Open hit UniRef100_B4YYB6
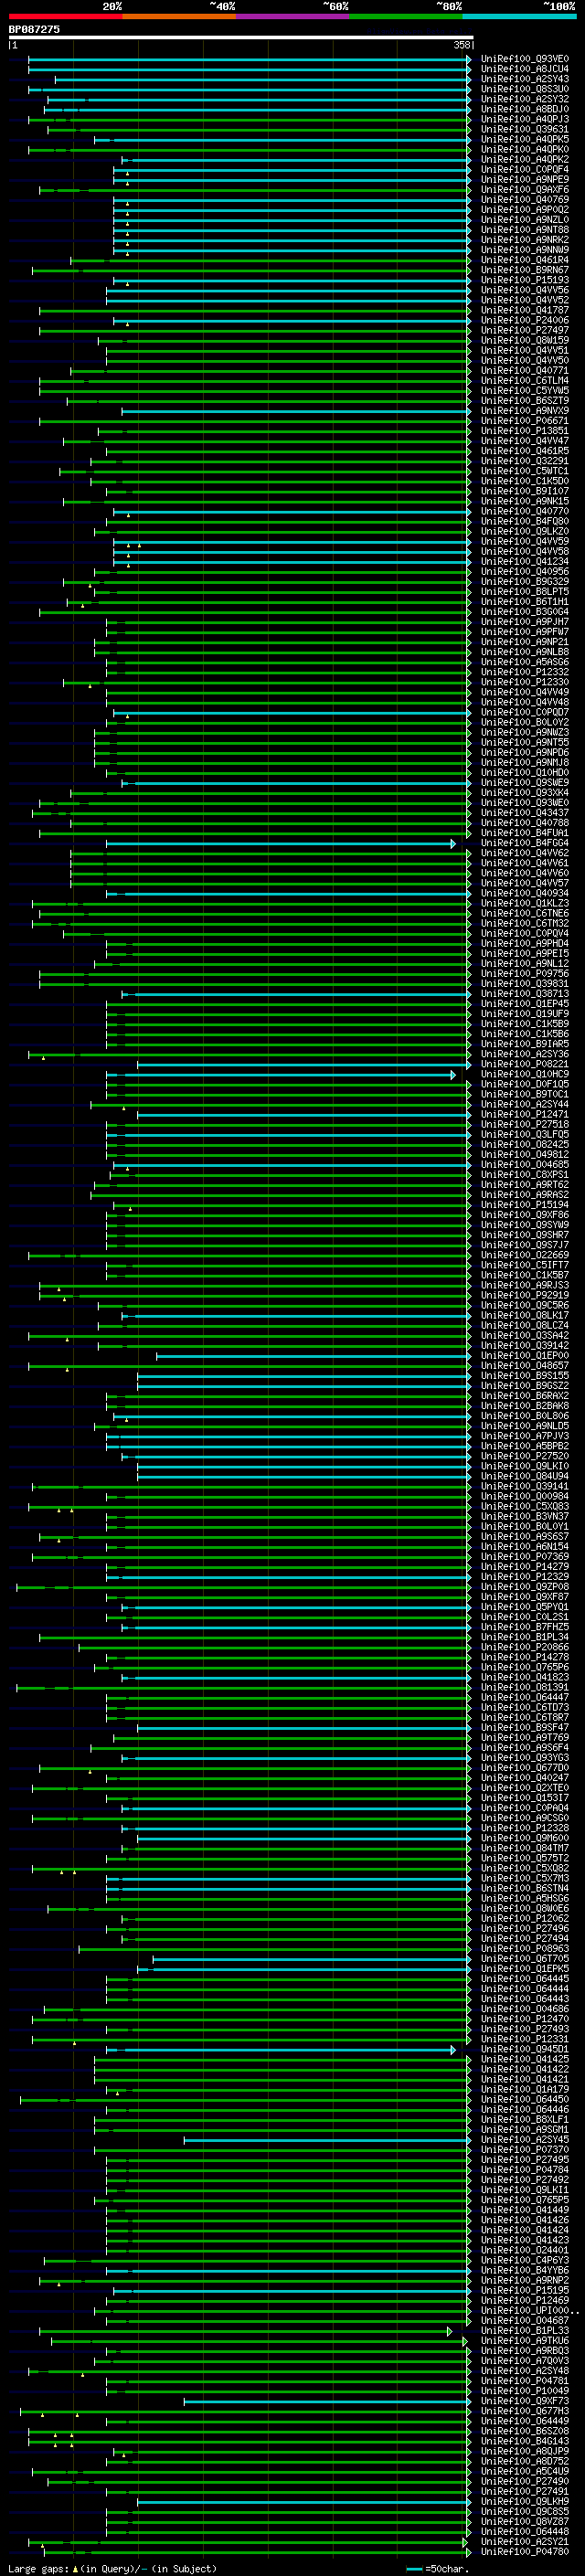 coord(525,2271)
